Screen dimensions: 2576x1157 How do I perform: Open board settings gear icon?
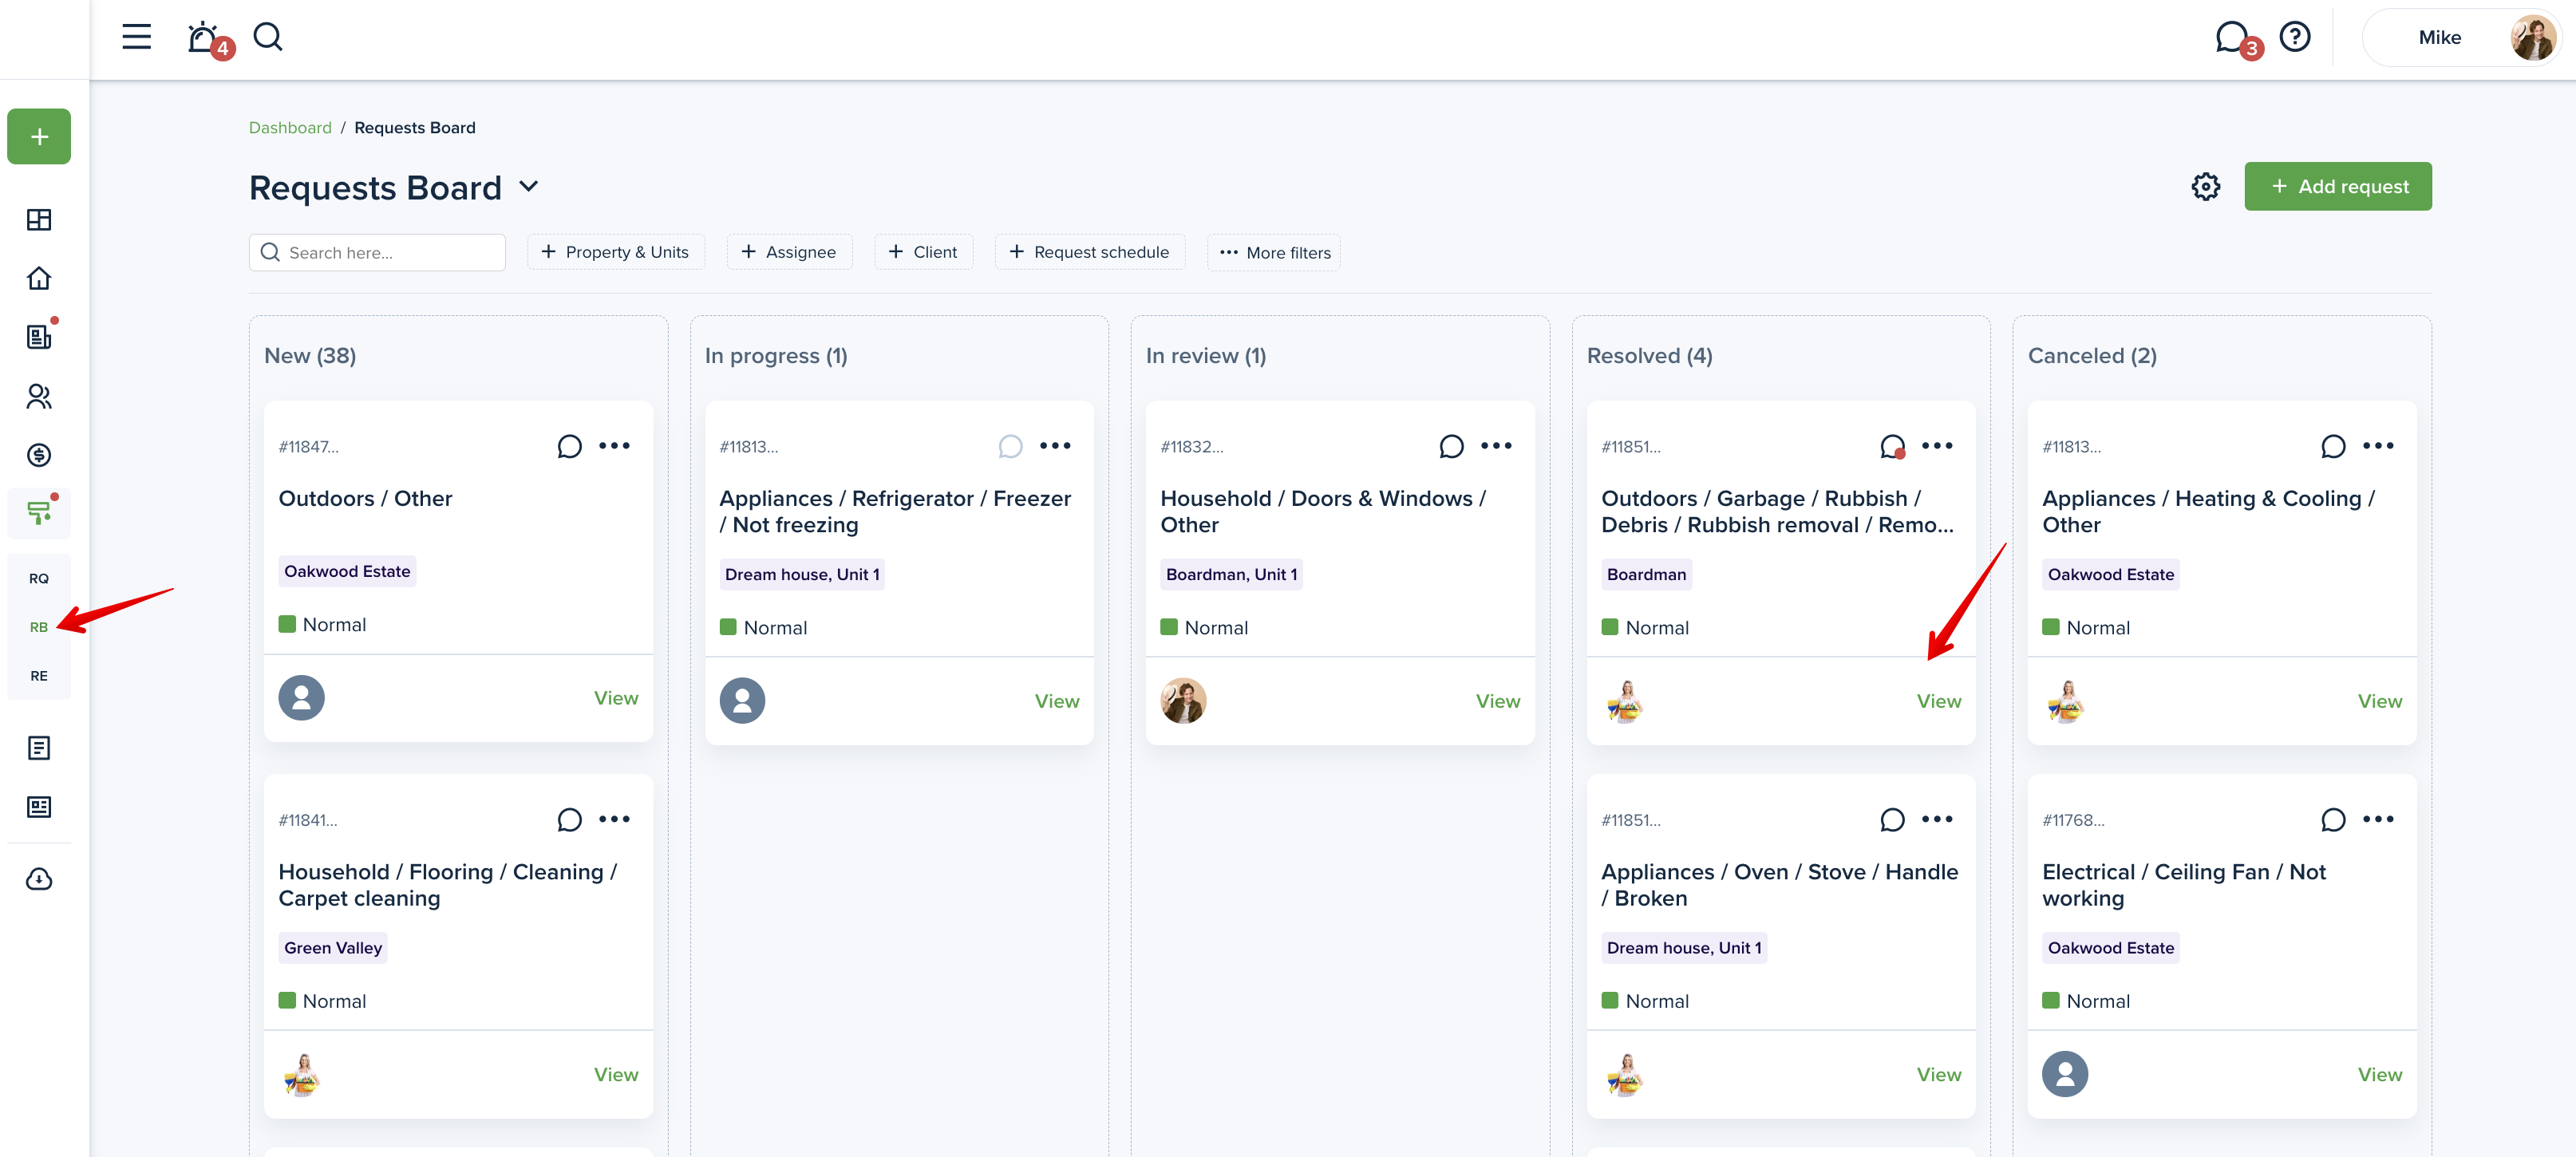(x=2205, y=187)
